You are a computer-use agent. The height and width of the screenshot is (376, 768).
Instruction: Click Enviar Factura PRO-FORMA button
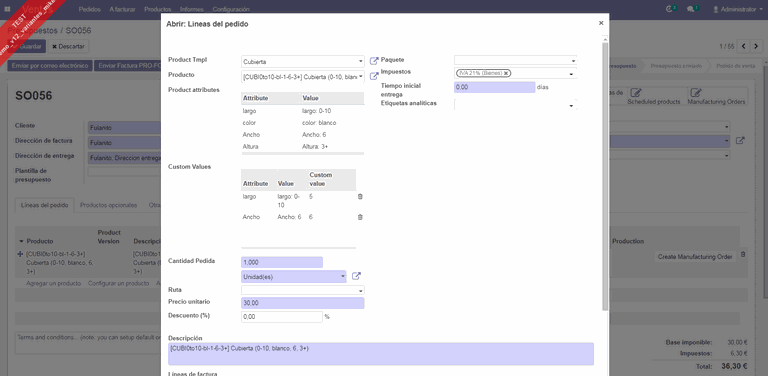click(x=129, y=66)
